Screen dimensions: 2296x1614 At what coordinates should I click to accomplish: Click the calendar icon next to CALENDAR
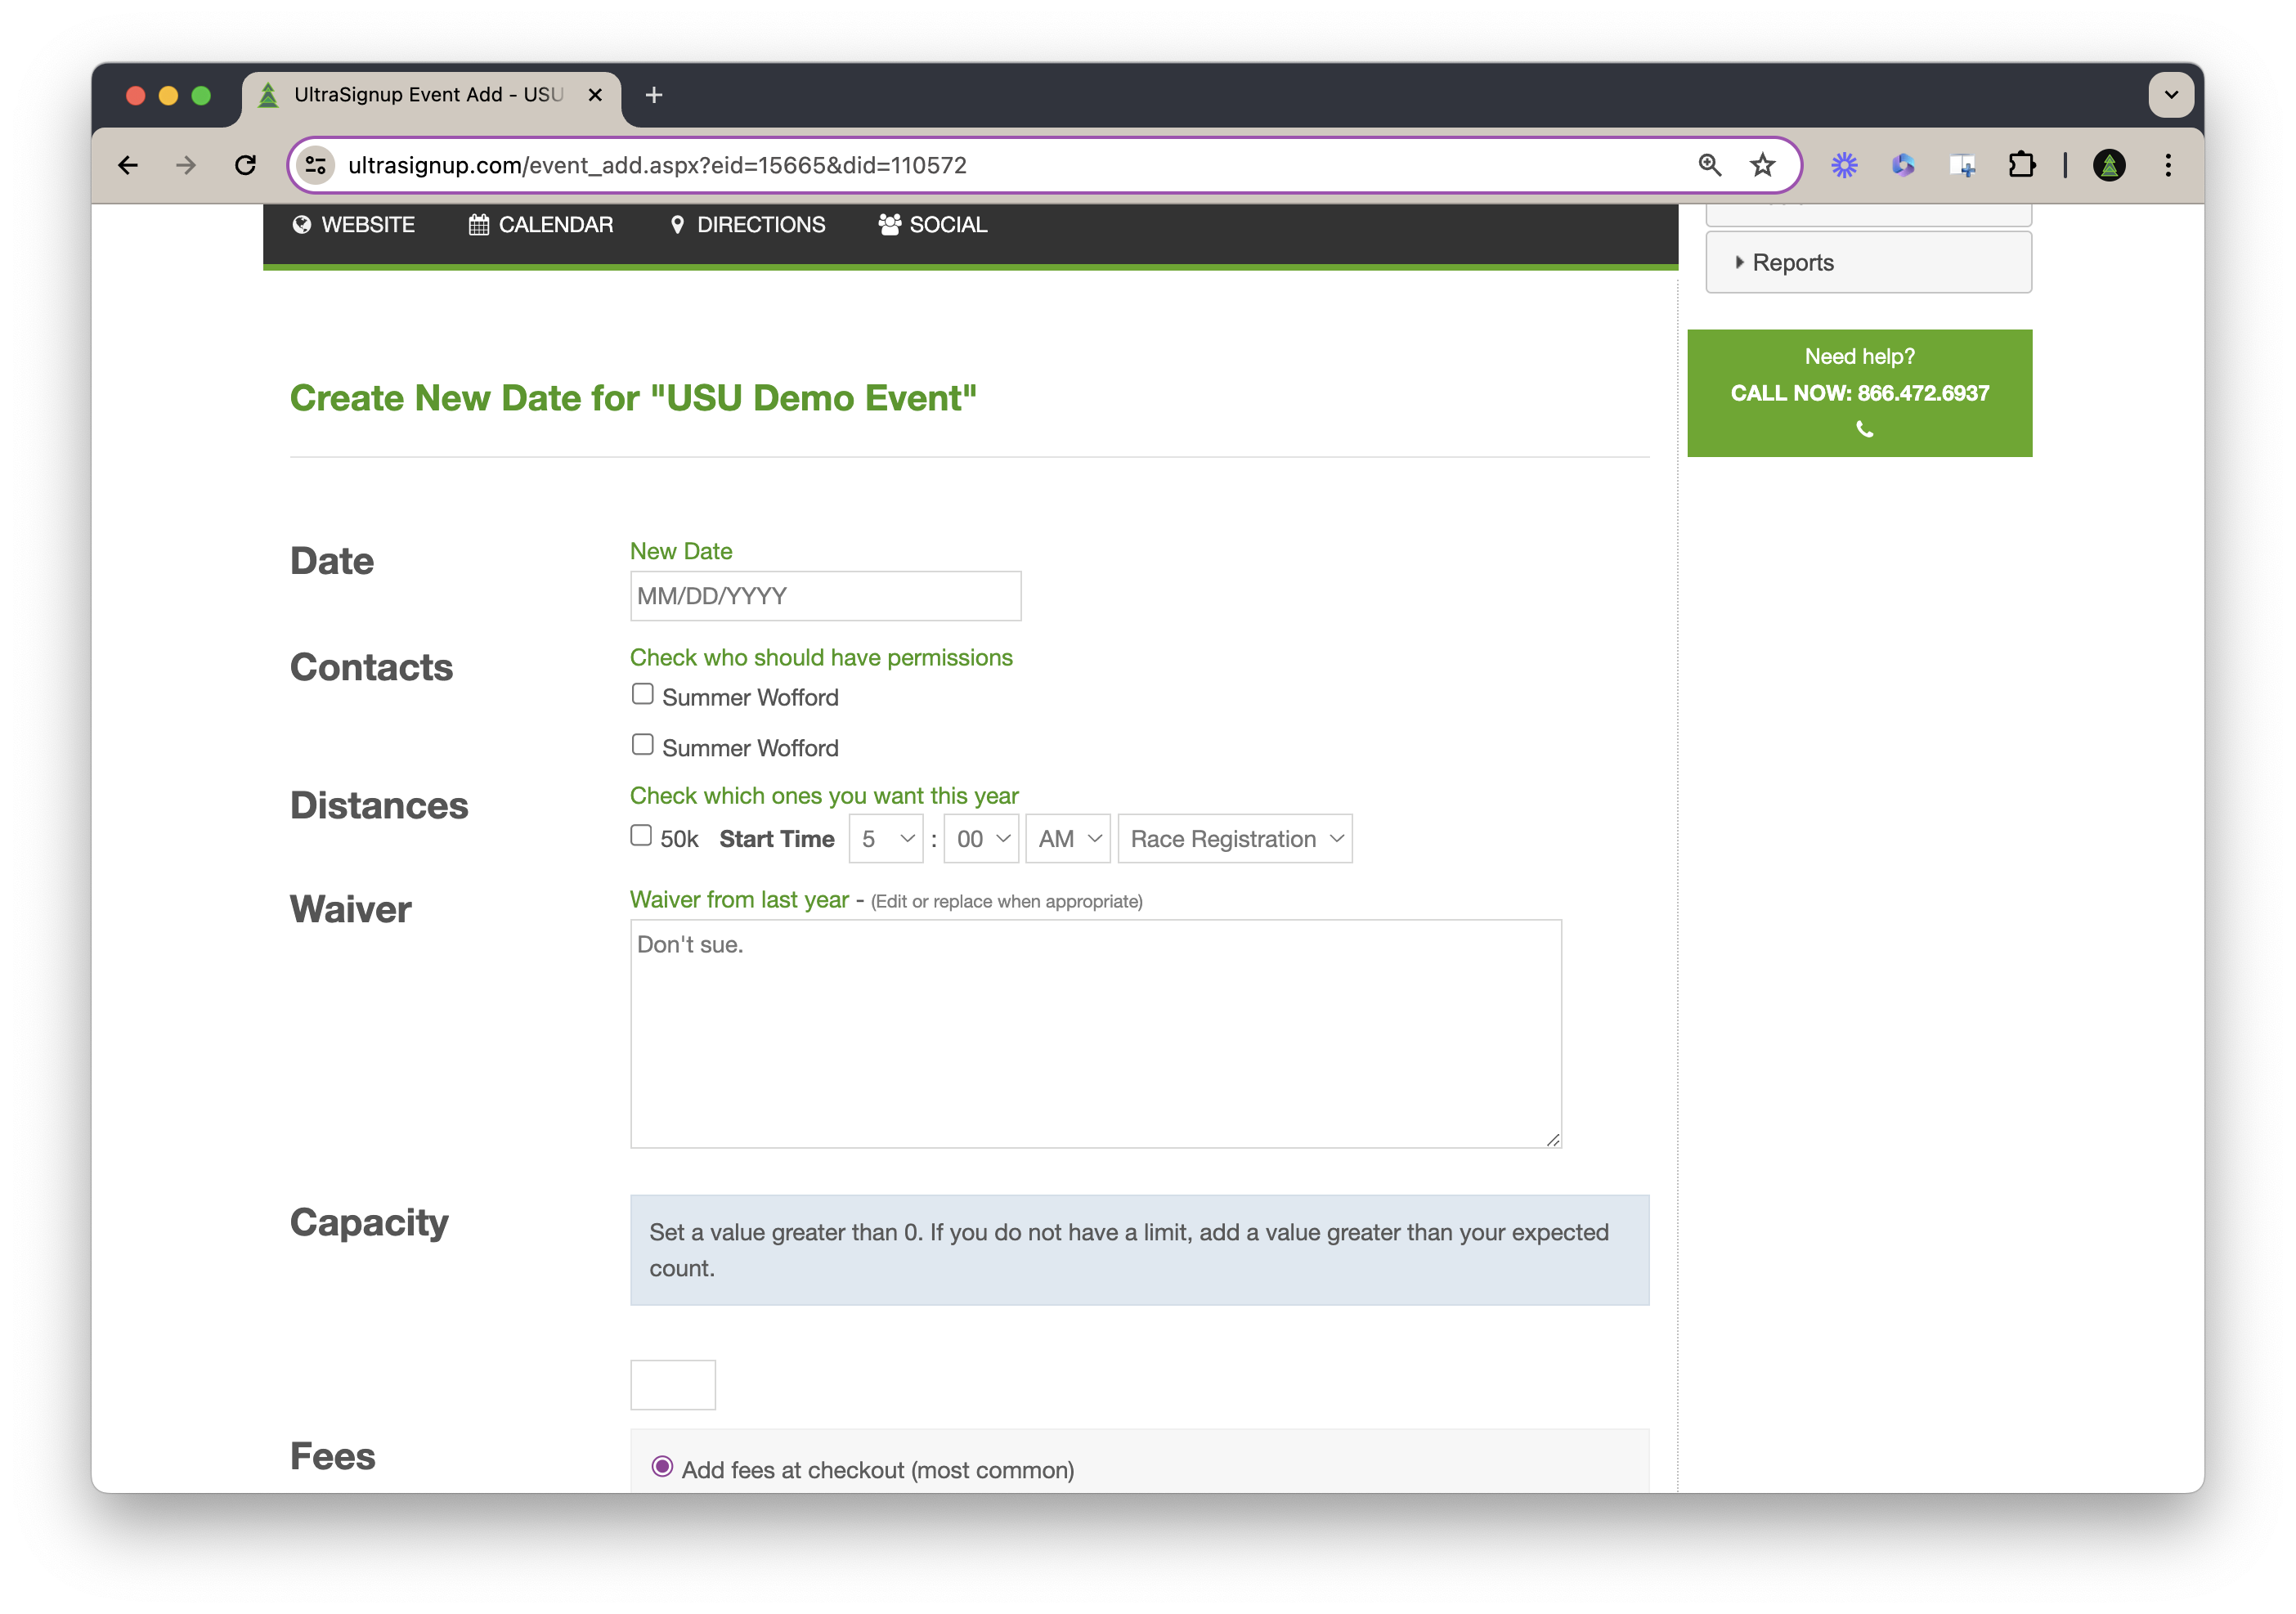(479, 225)
